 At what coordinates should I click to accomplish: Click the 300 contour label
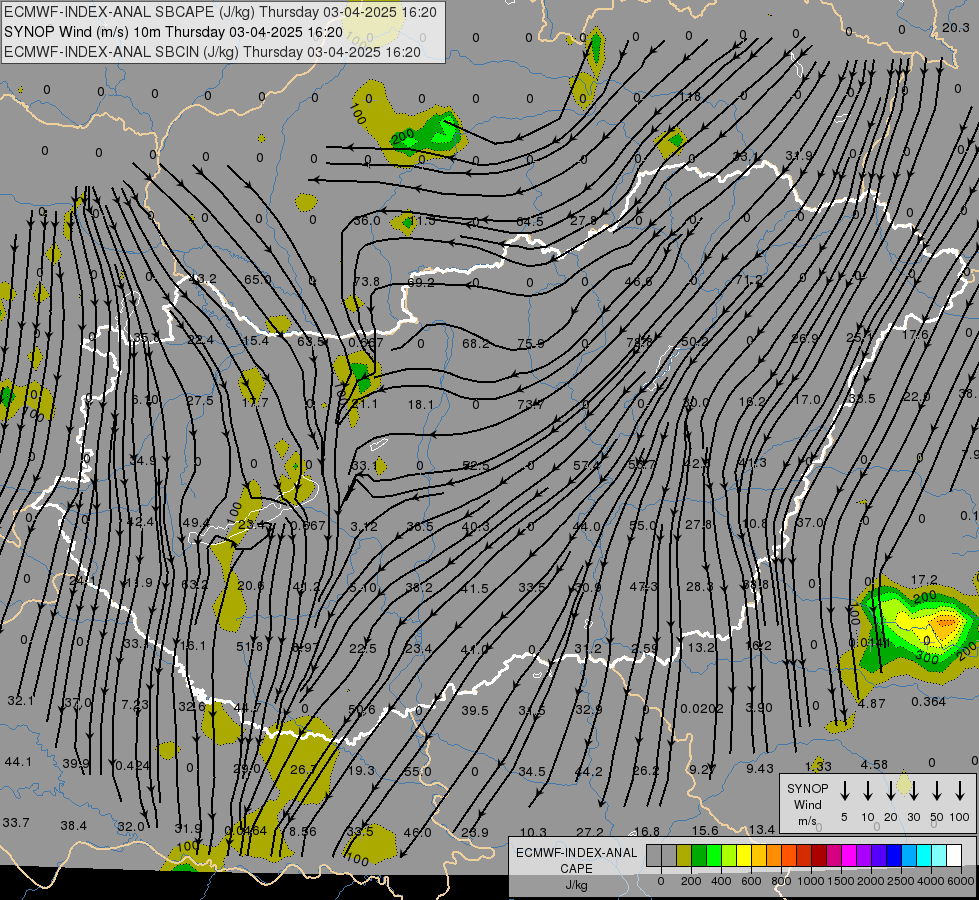point(927,658)
